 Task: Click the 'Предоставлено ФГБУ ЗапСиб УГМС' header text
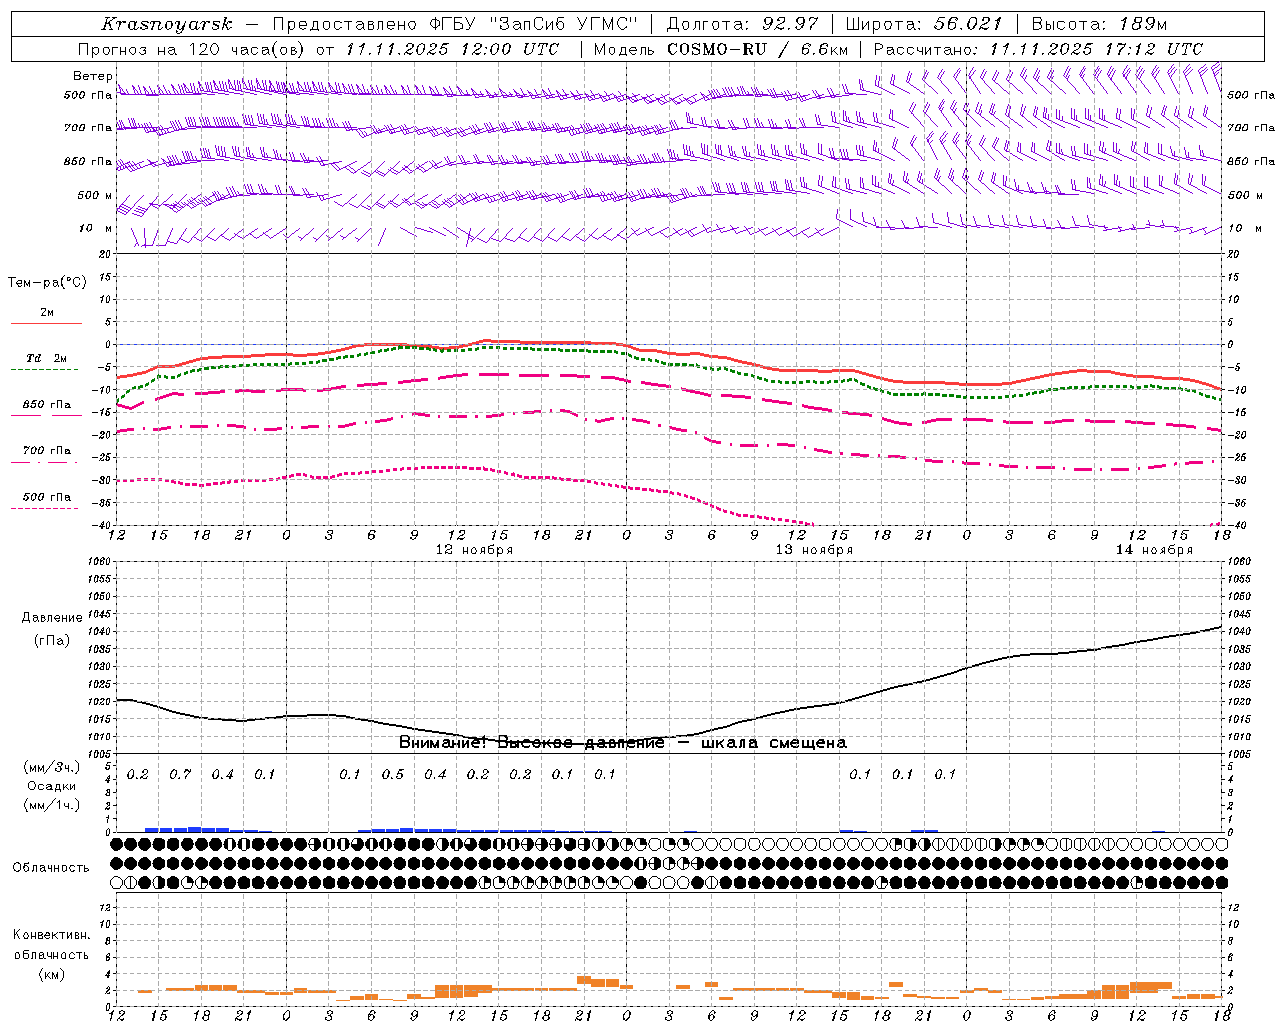click(455, 24)
